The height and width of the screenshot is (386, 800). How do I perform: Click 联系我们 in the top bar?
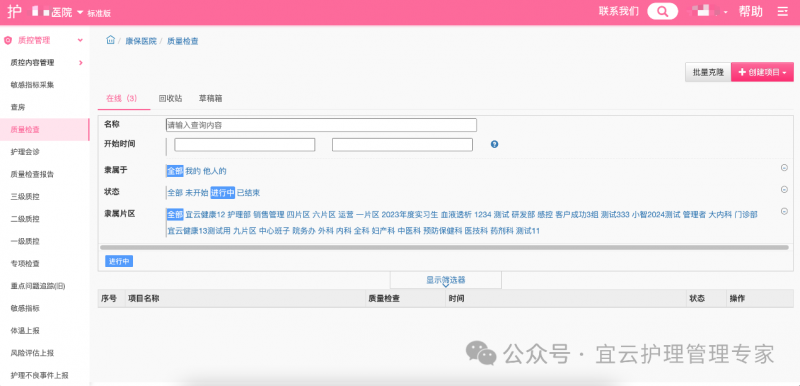pos(618,12)
